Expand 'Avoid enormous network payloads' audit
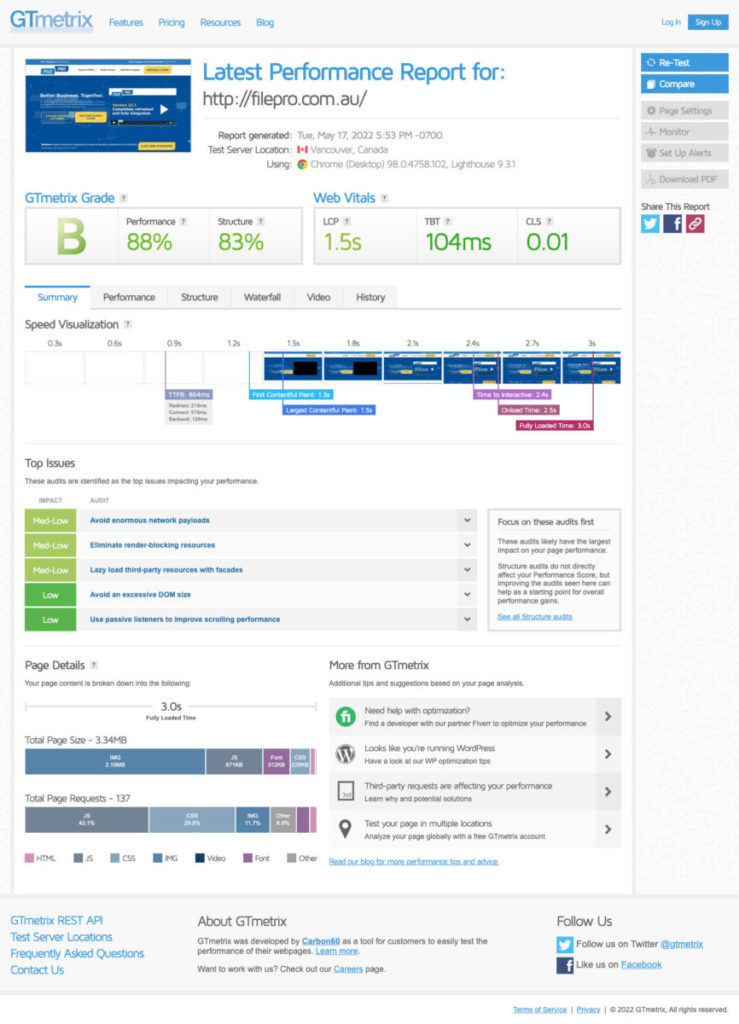 point(467,520)
